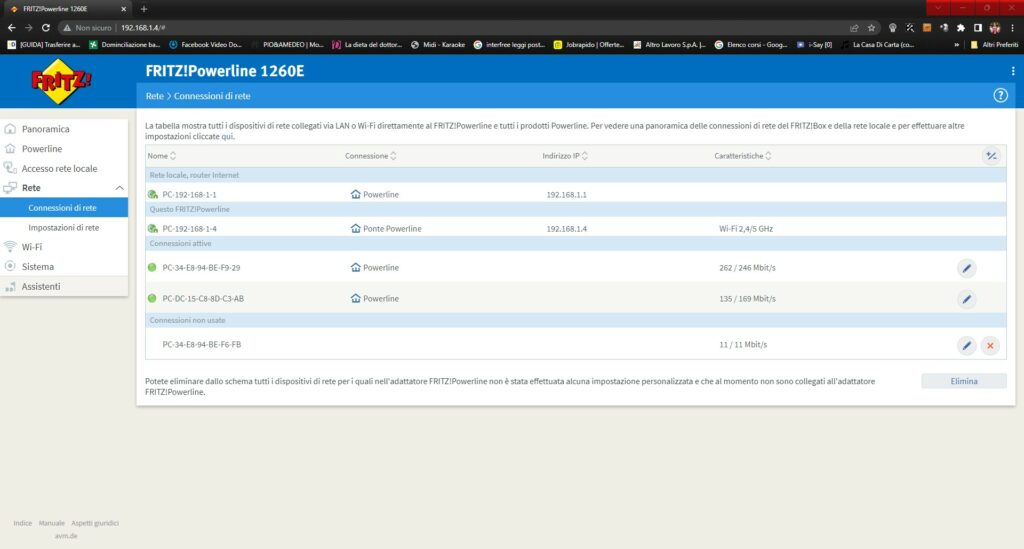The image size is (1024, 549).
Task: Sort table by Caratteristiche column
Action: 743,155
